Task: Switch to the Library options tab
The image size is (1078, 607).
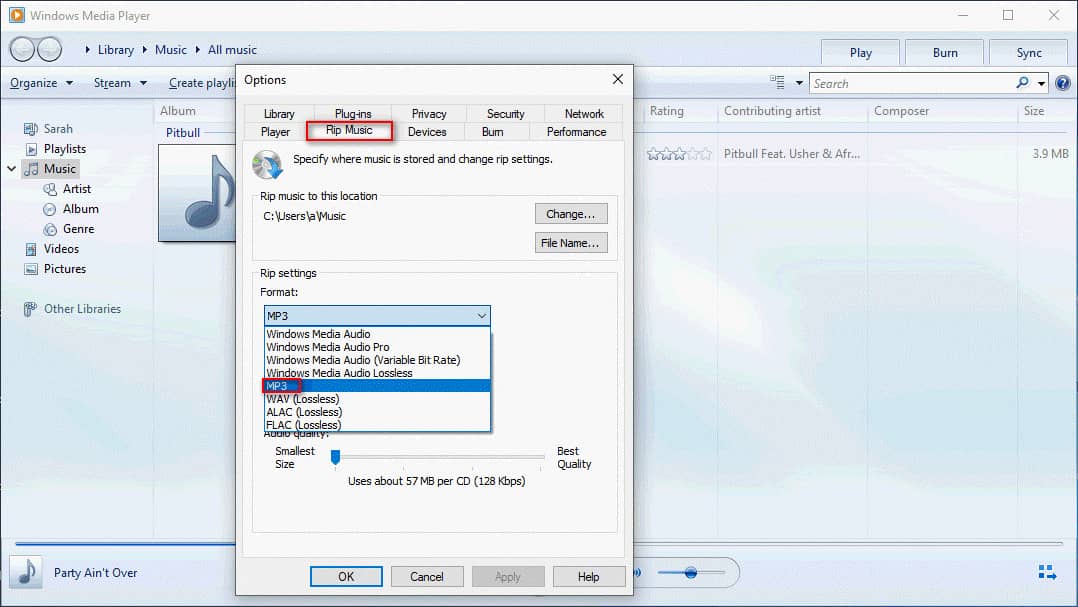Action: [x=279, y=113]
